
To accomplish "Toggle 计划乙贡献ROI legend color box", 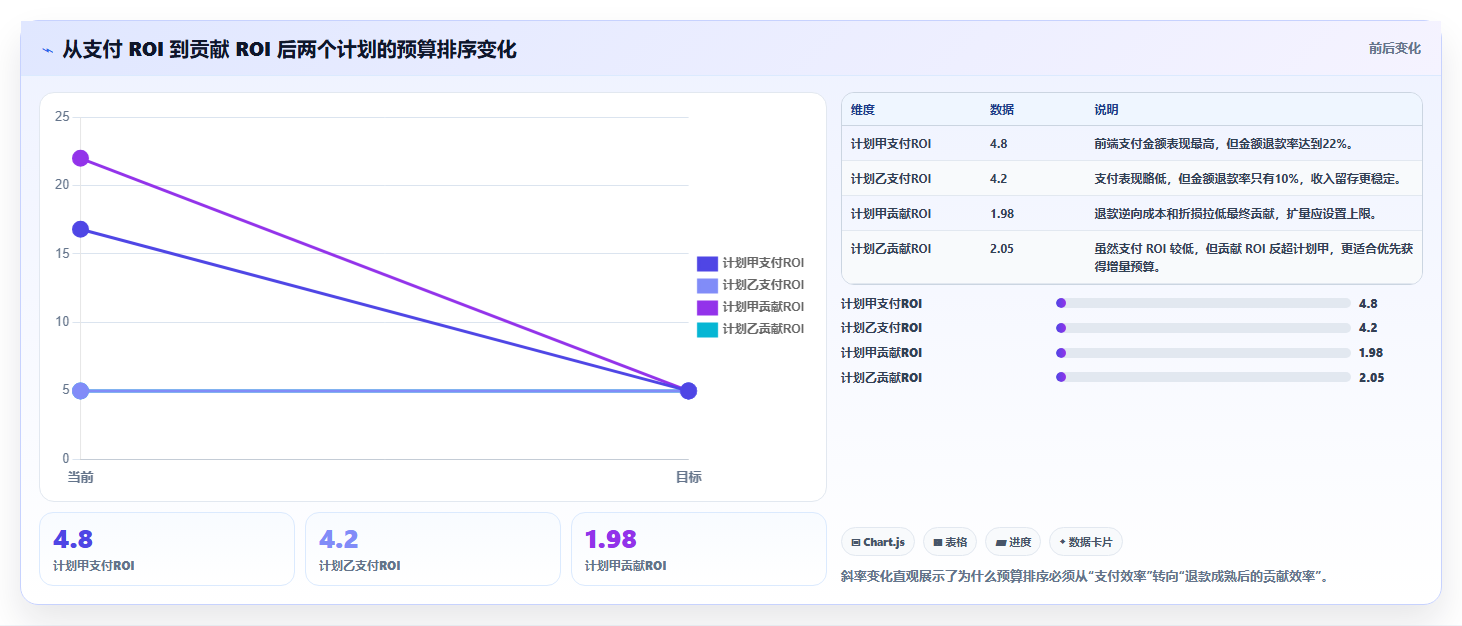I will pos(708,329).
